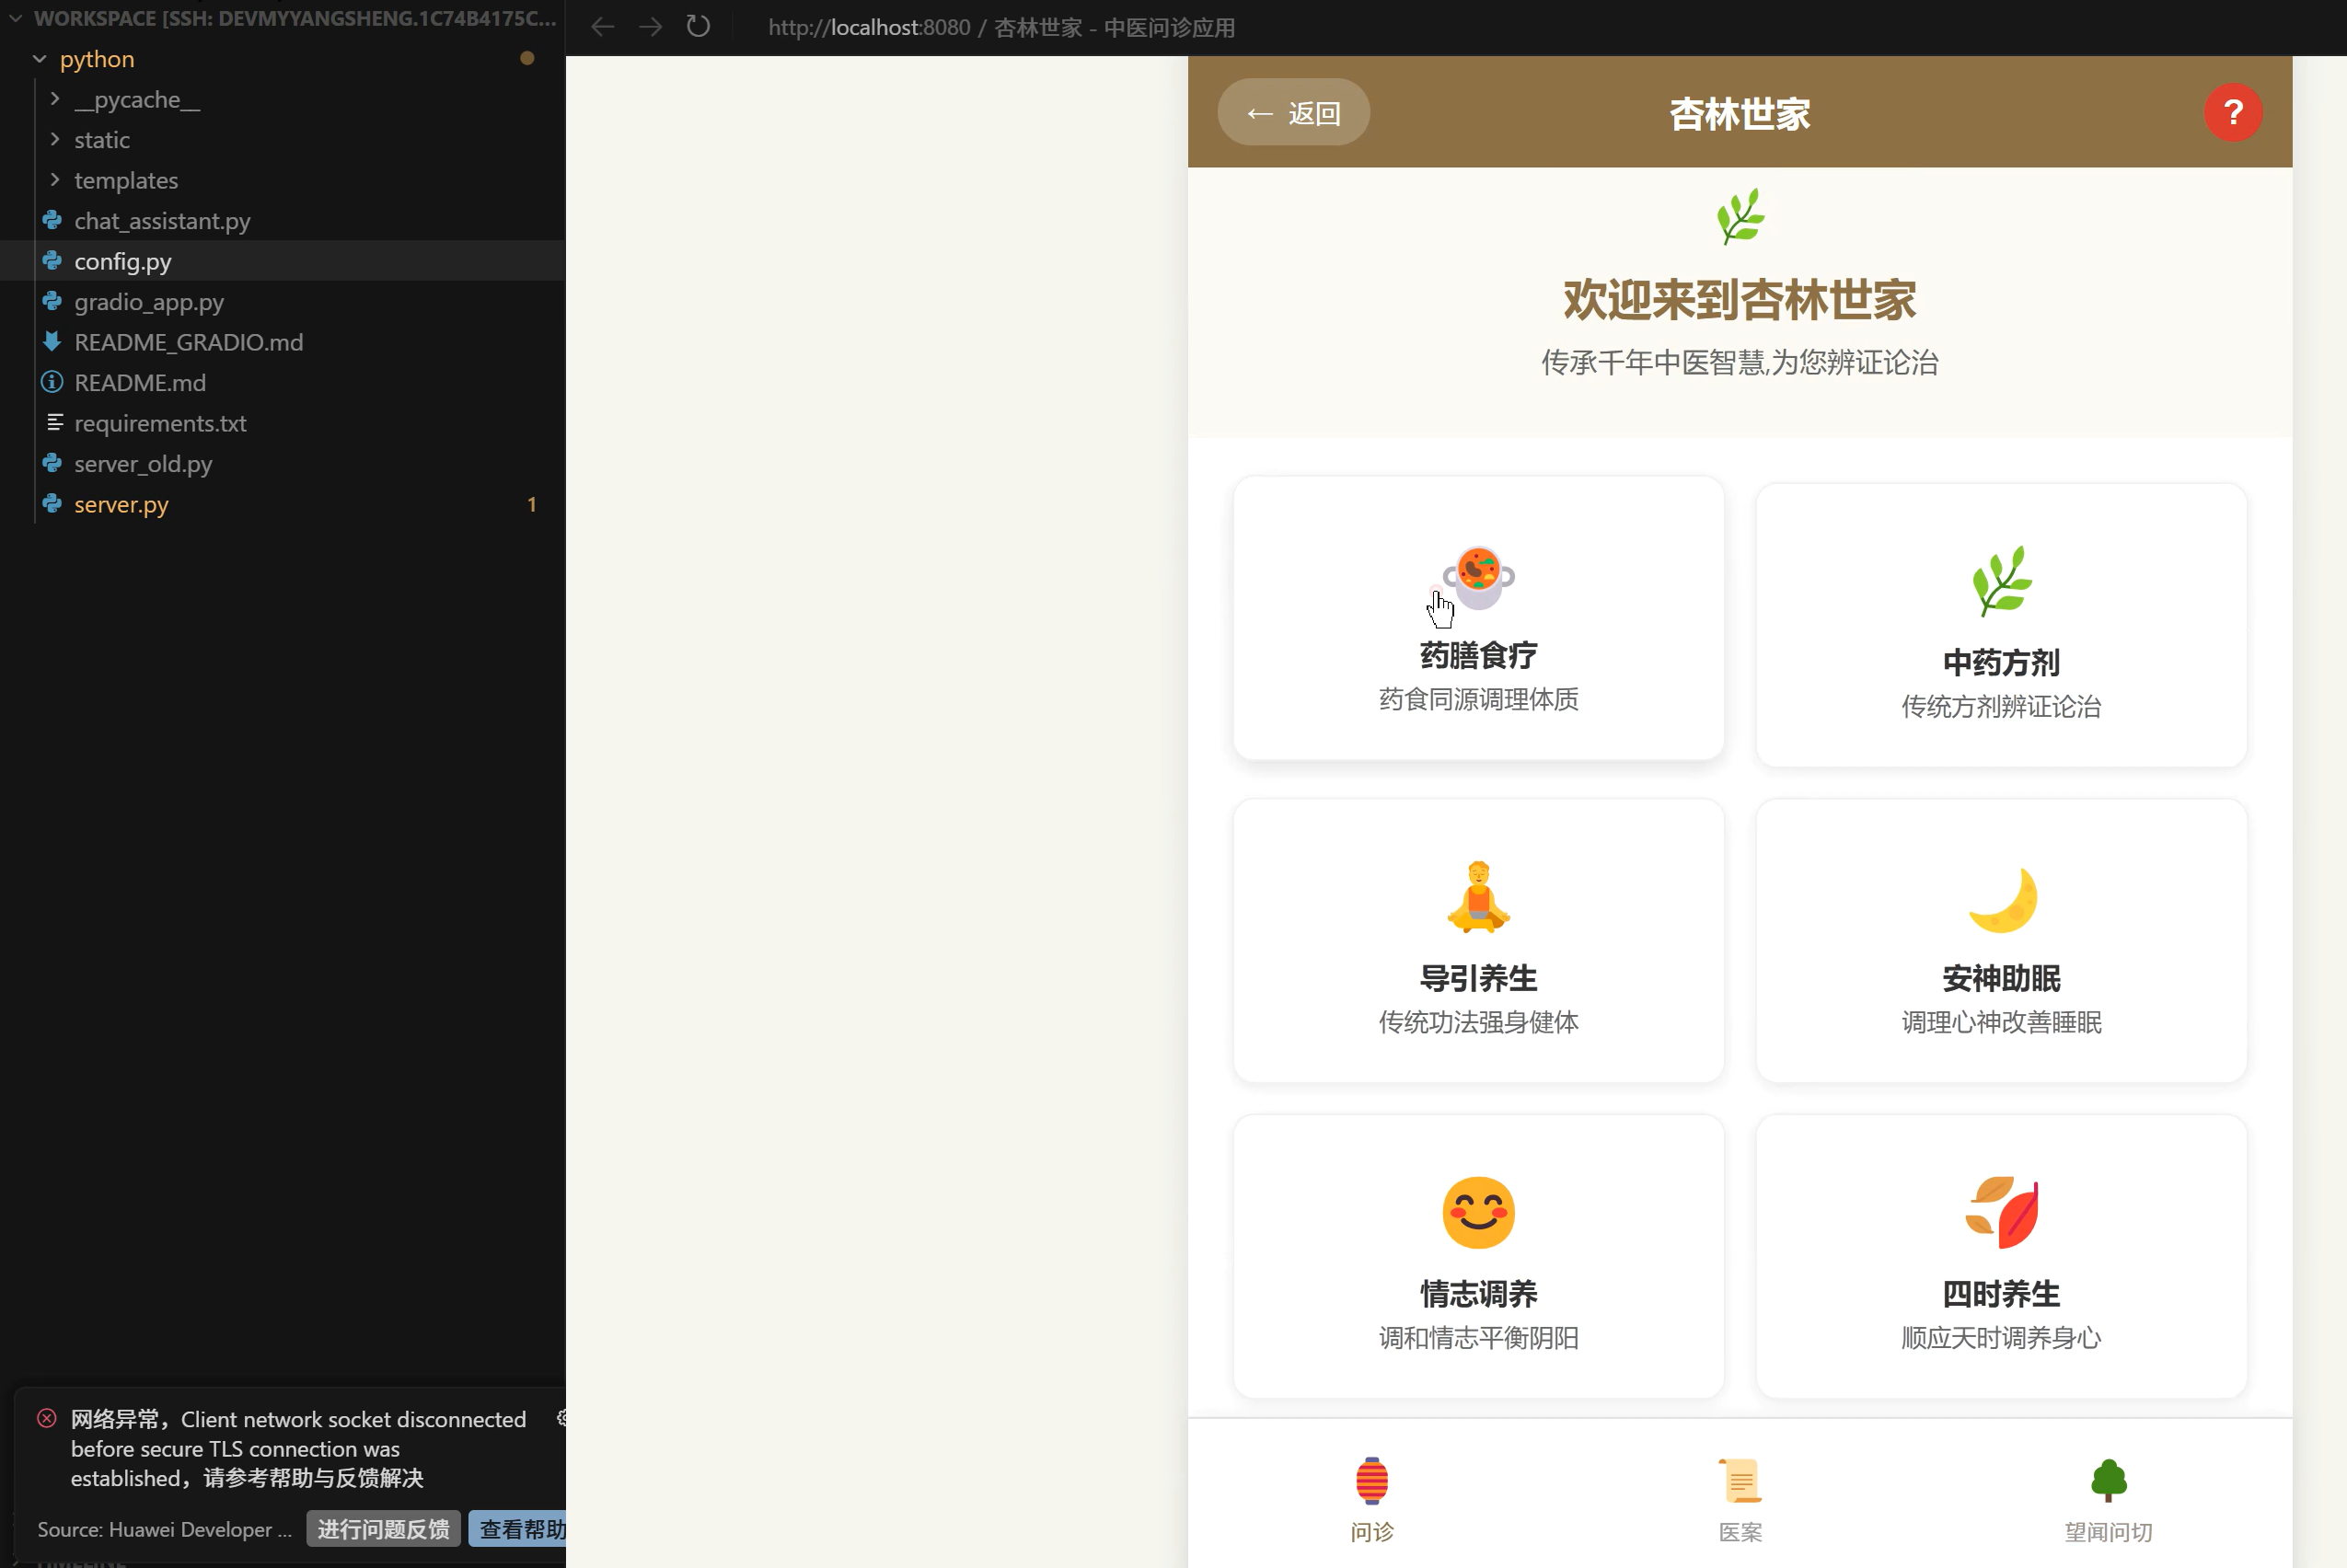Click the red help question mark icon

pyautogui.click(x=2232, y=113)
